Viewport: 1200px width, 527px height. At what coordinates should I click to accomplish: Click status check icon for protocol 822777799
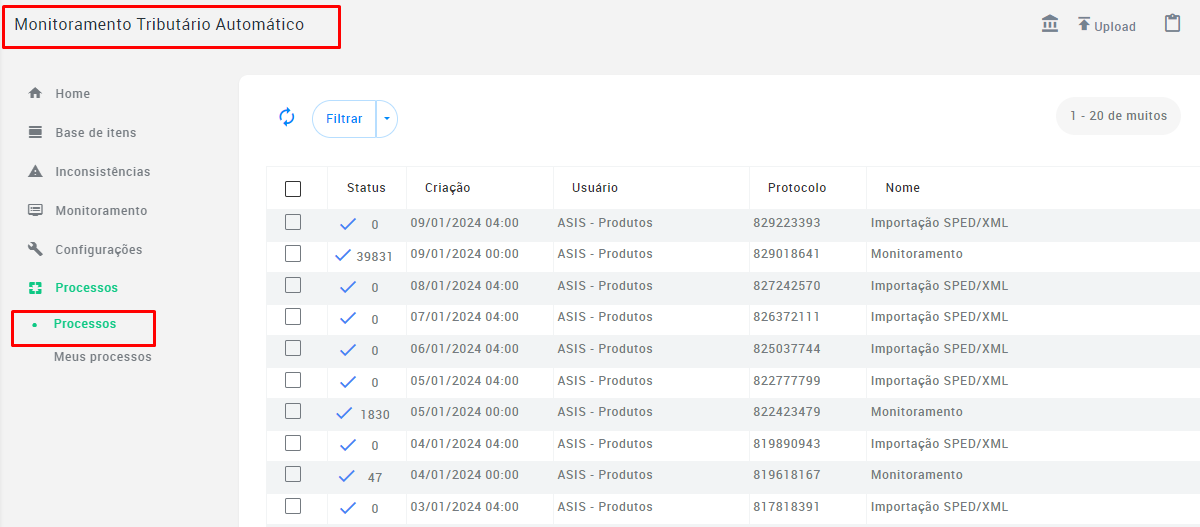pos(348,382)
